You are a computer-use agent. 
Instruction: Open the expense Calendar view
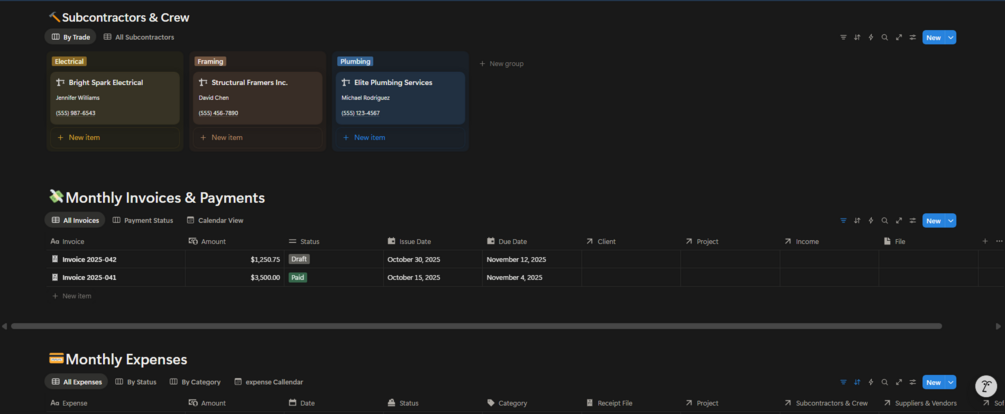click(269, 382)
